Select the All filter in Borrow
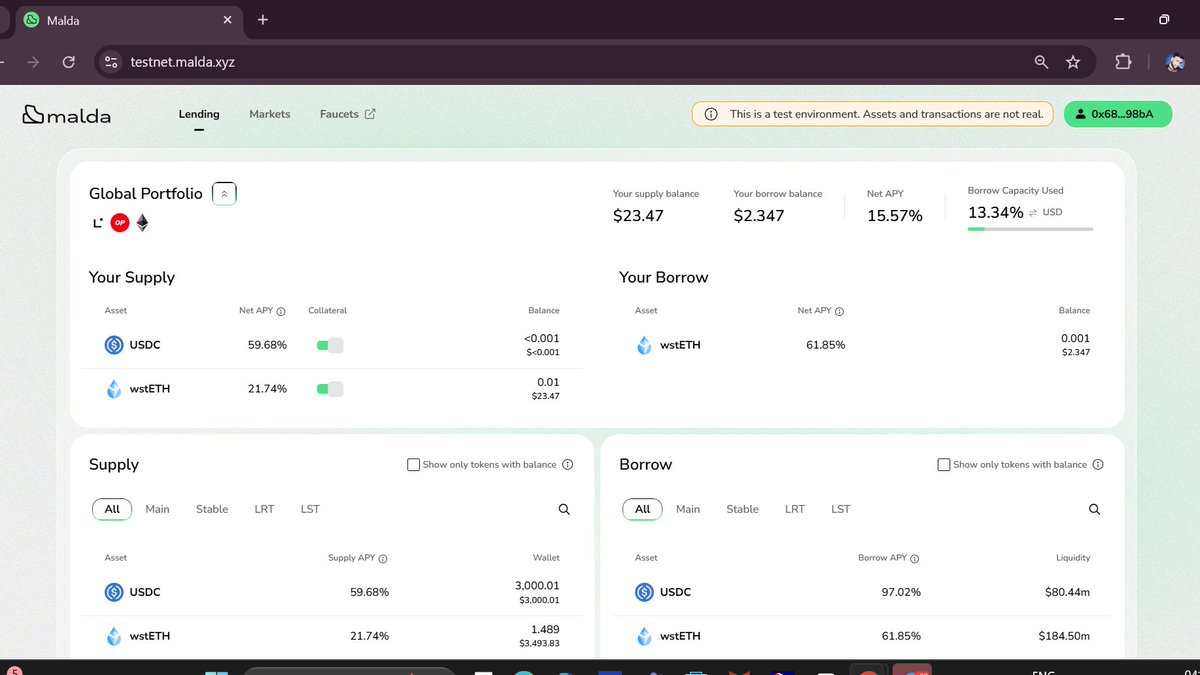This screenshot has height=675, width=1200. click(x=642, y=509)
